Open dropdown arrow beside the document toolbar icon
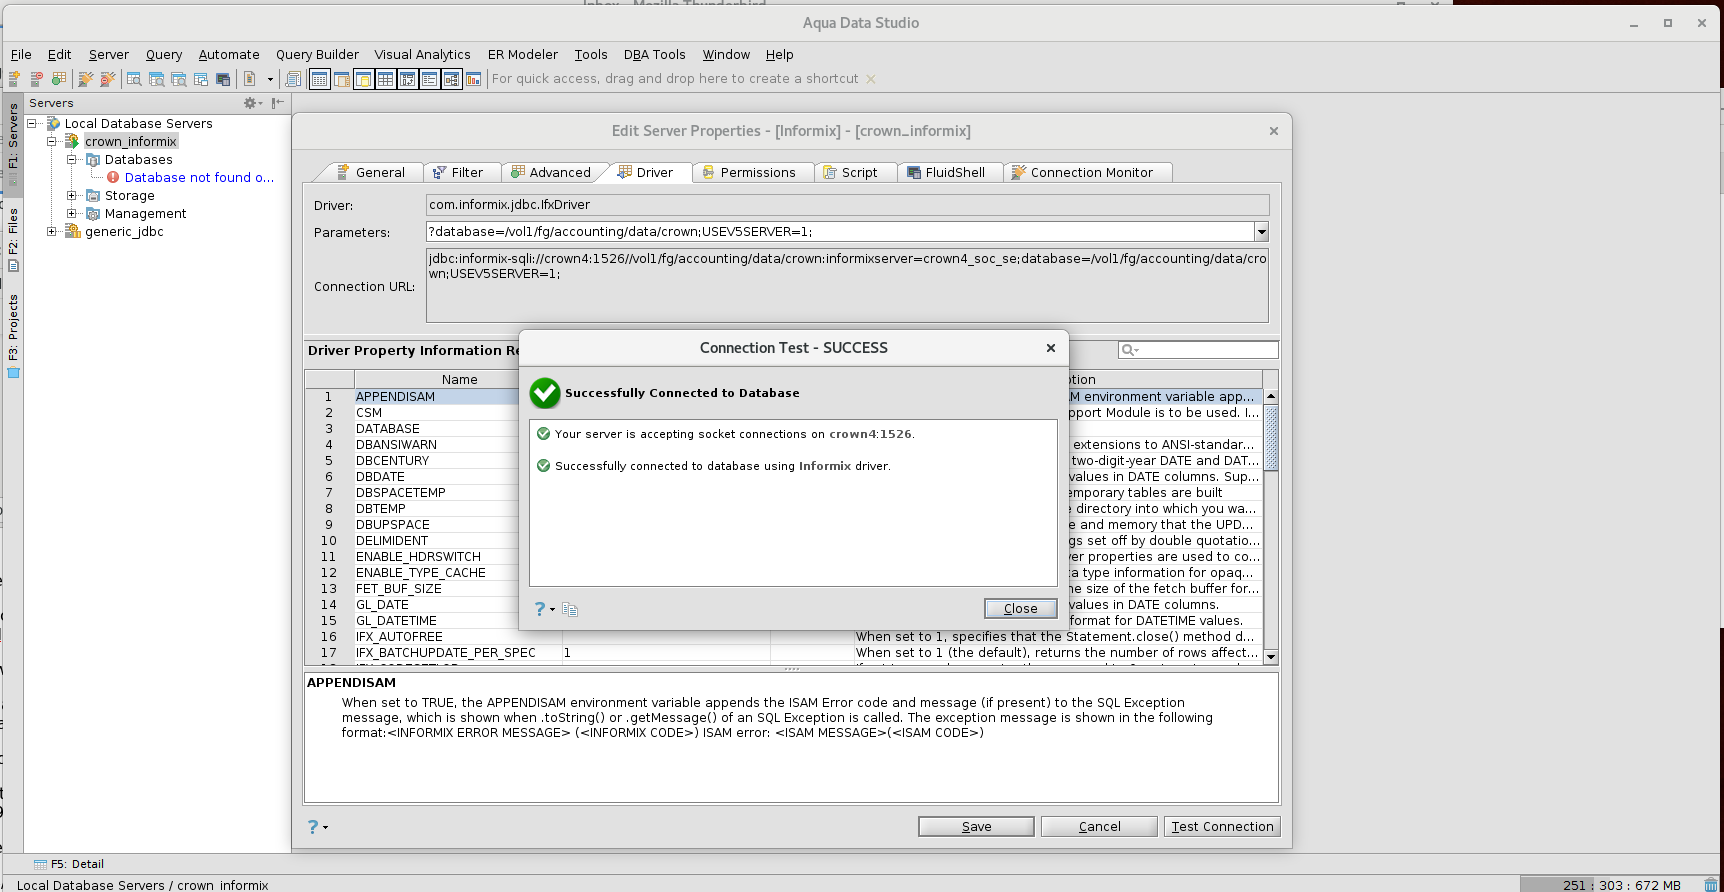This screenshot has height=892, width=1724. (270, 79)
